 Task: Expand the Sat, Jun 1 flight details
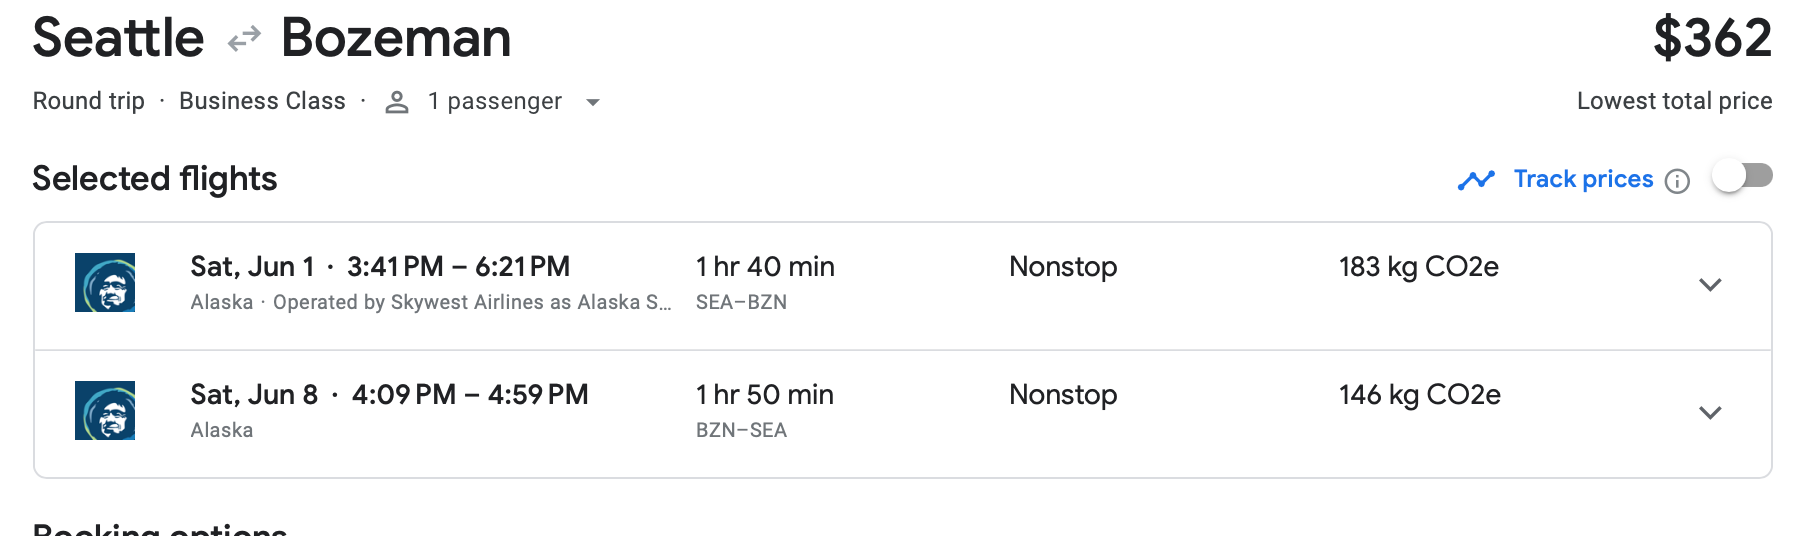1710,285
